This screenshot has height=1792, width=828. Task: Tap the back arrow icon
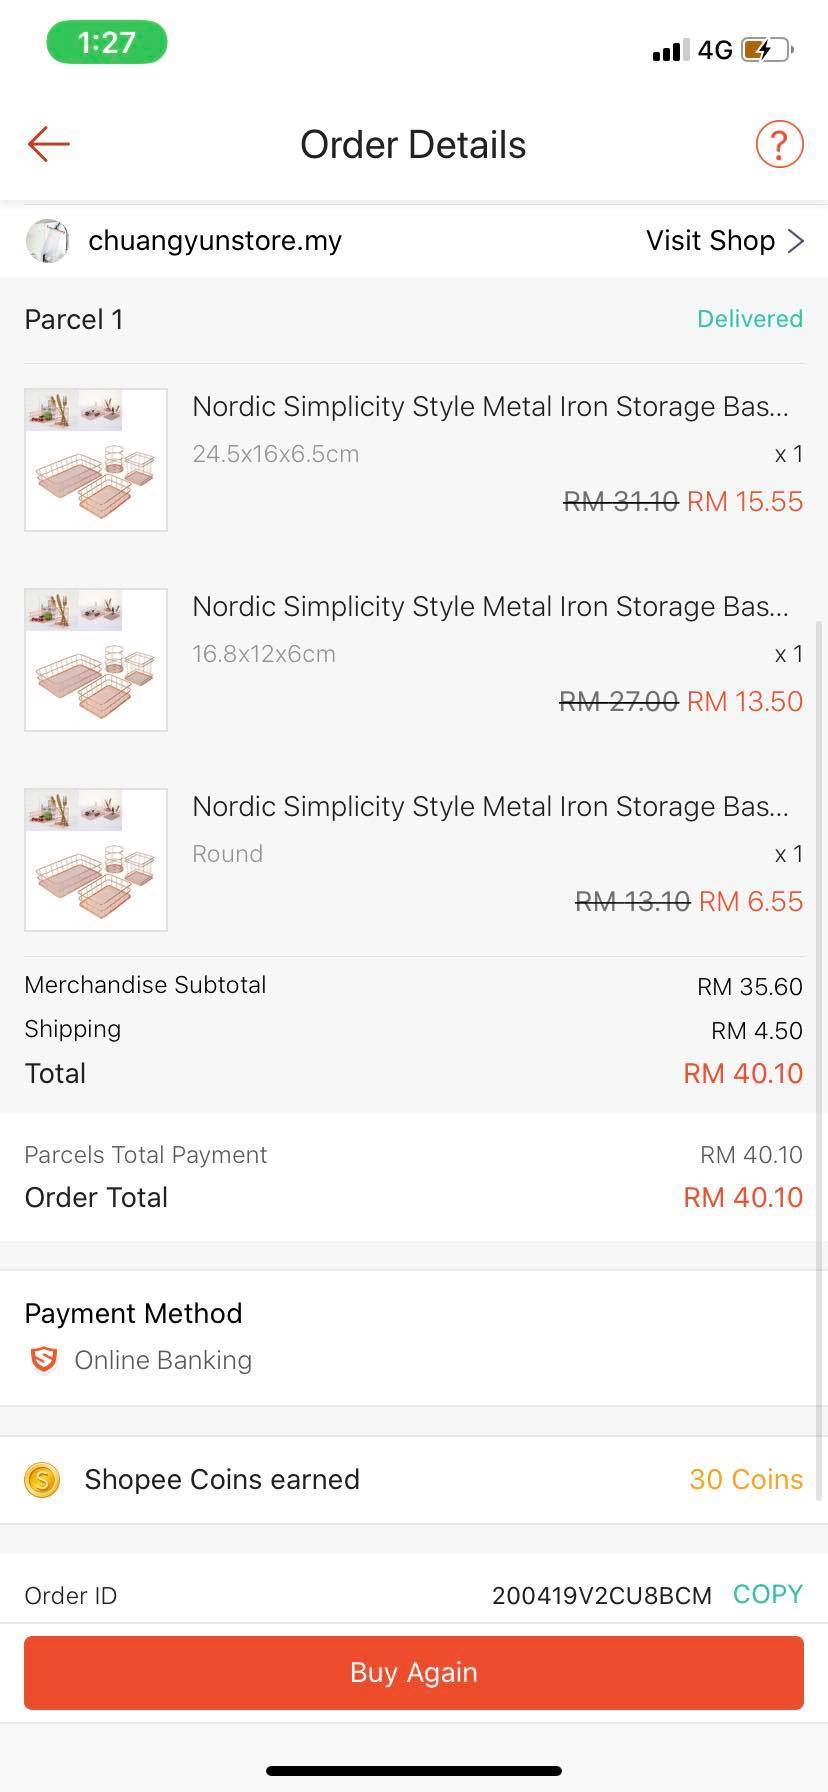48,144
